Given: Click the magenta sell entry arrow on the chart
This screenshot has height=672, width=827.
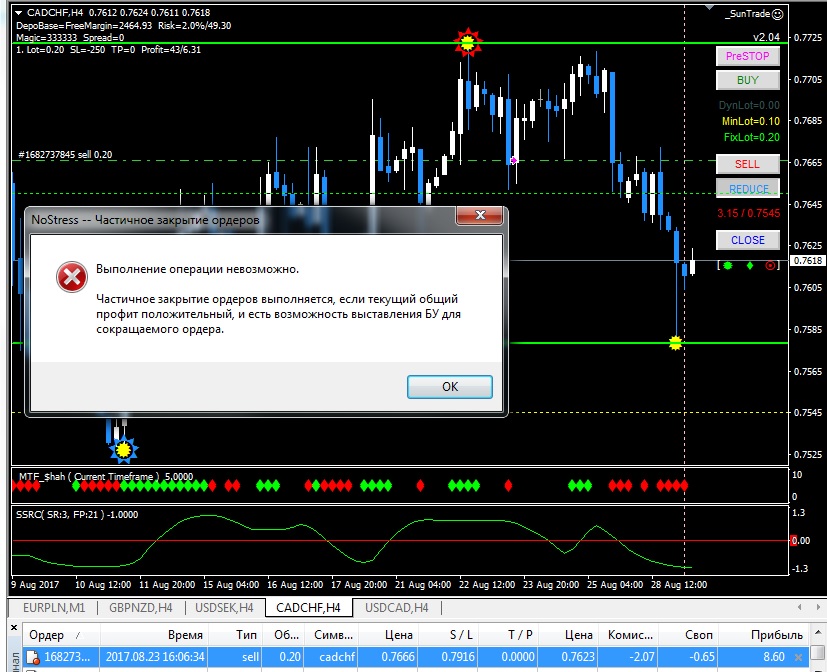Looking at the screenshot, I should (514, 160).
